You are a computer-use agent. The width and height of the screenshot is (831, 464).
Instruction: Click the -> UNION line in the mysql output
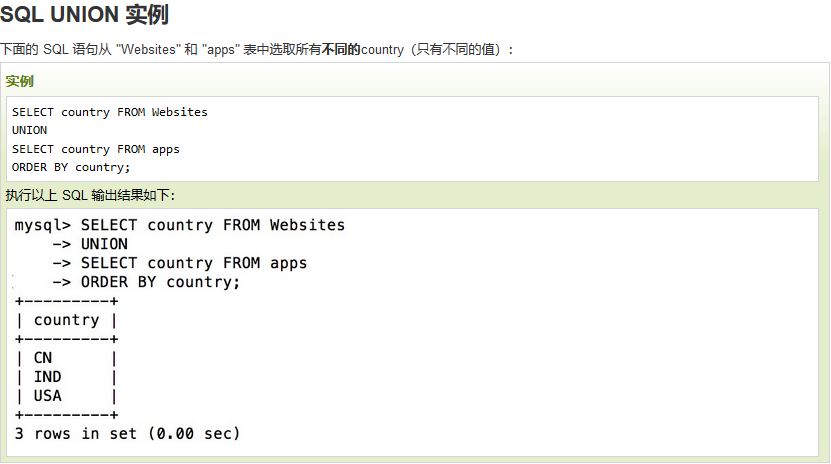pos(90,244)
